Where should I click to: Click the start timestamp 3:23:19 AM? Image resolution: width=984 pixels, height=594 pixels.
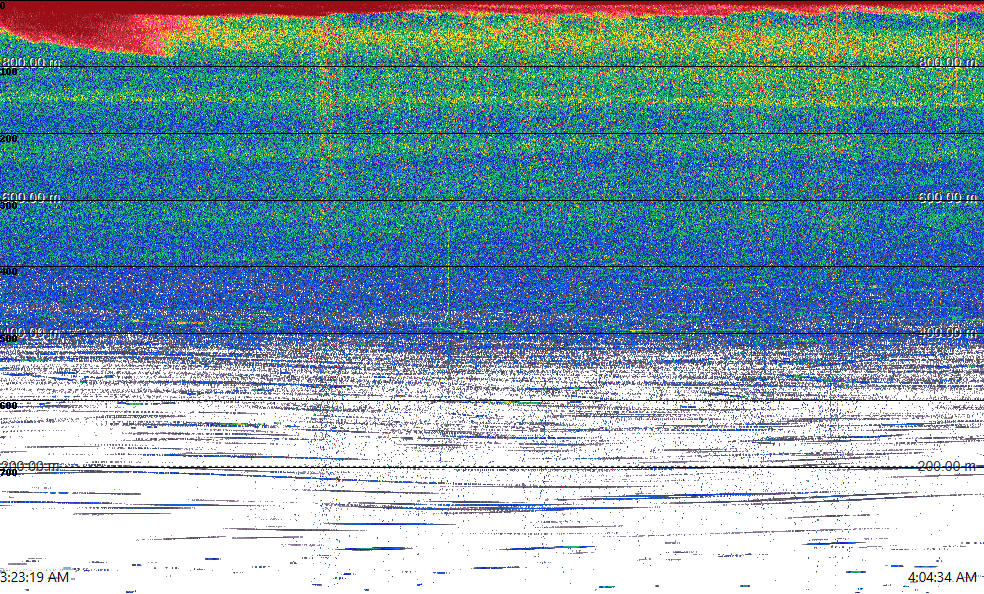35,577
